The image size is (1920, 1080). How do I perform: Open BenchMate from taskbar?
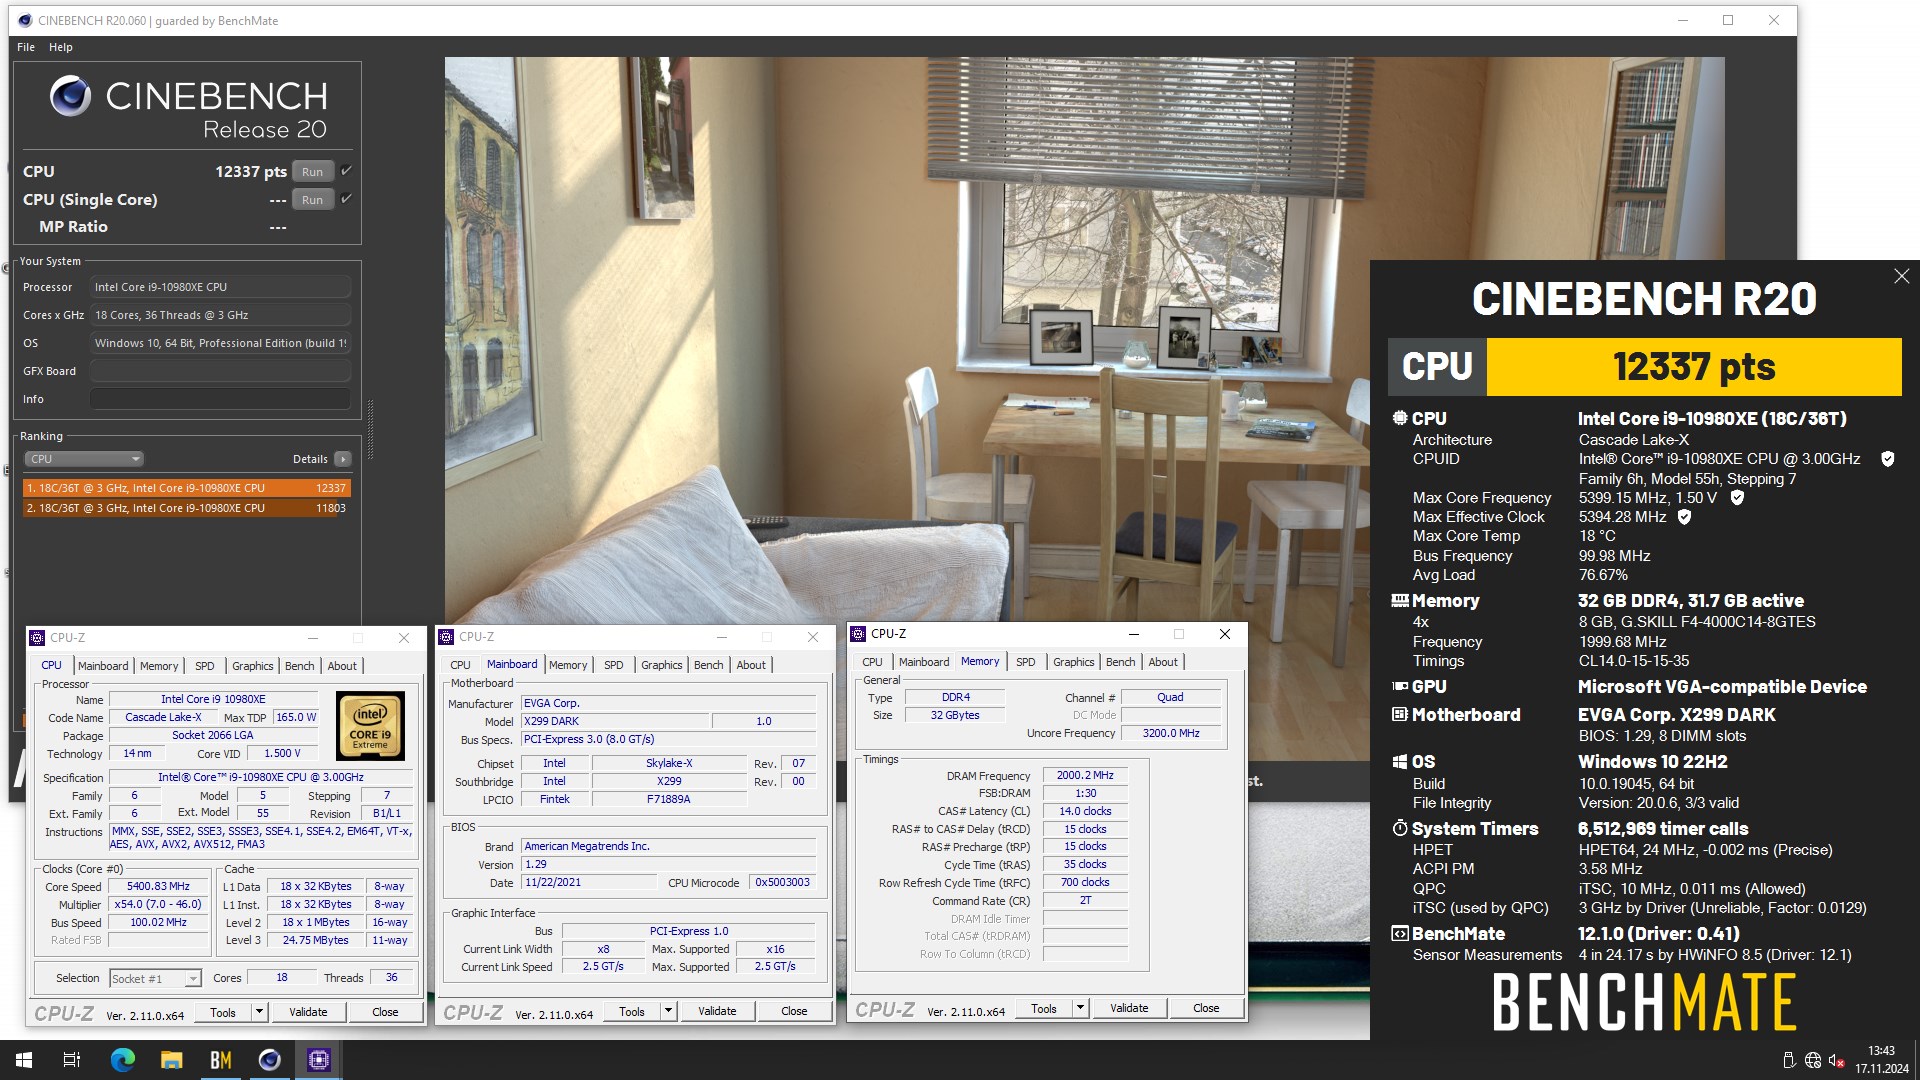[220, 1060]
